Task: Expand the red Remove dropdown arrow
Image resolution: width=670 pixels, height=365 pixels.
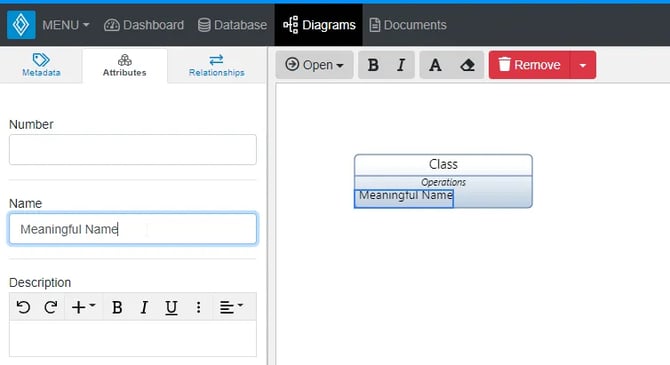Action: 583,65
